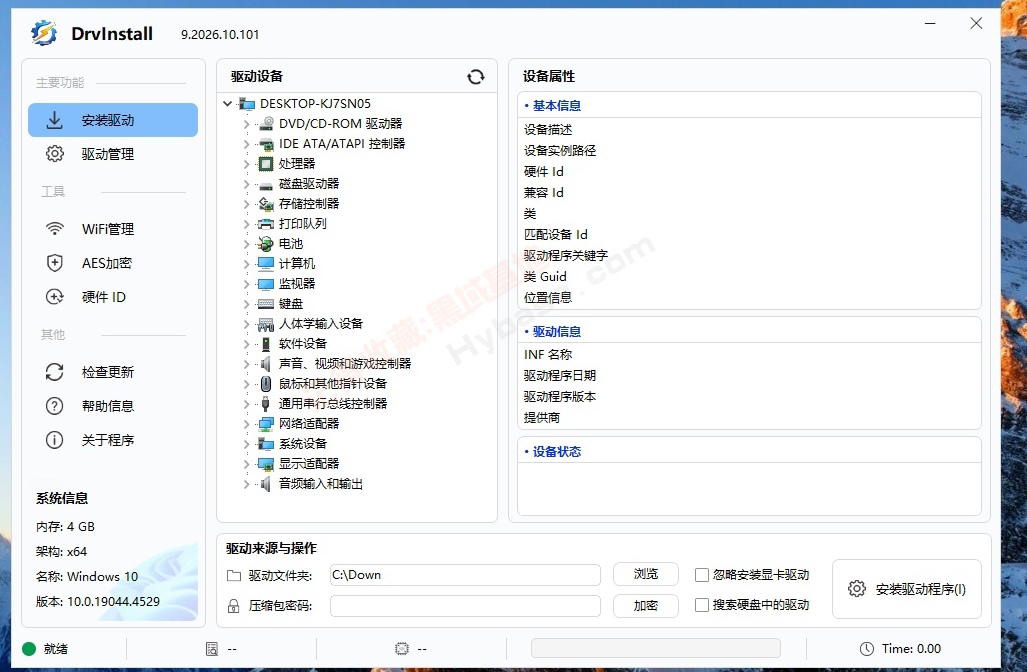Screen dimensions: 1027x672
Task: Open the 硬件 ID tool
Action: 113,297
